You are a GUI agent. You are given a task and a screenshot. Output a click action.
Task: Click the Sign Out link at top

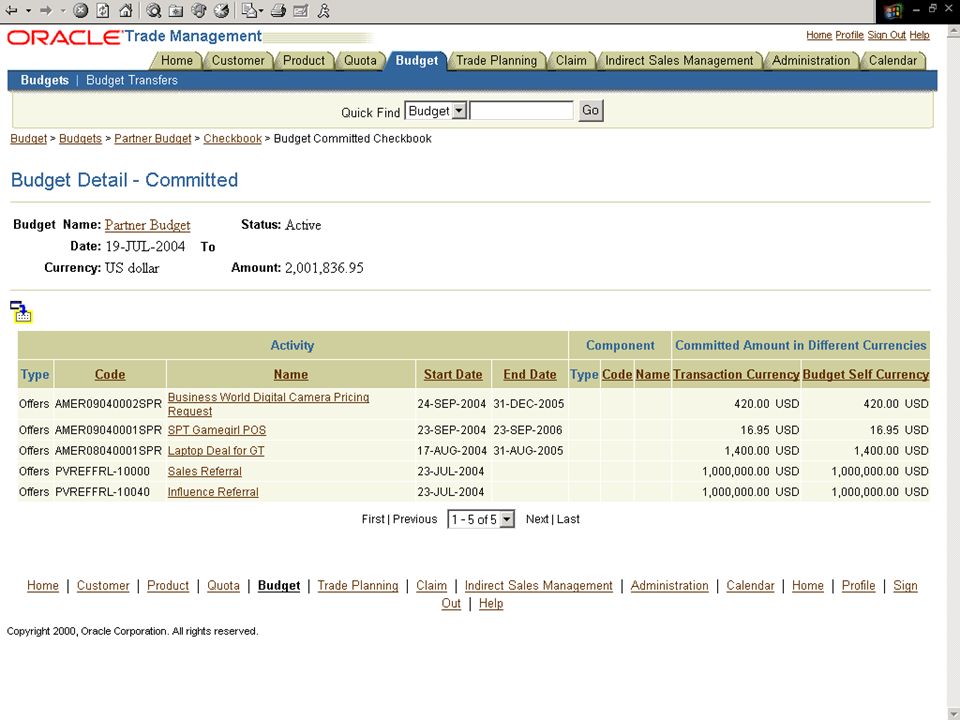886,35
